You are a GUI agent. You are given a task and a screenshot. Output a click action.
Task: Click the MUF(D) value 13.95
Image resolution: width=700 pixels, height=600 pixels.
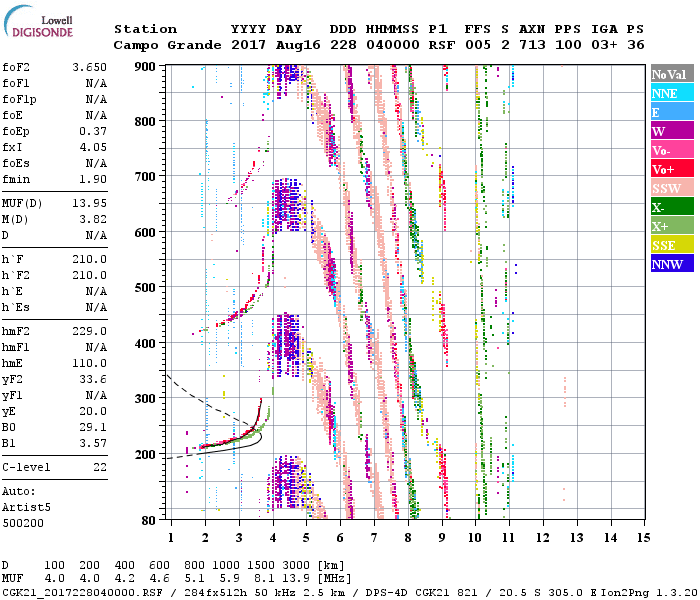(x=89, y=204)
